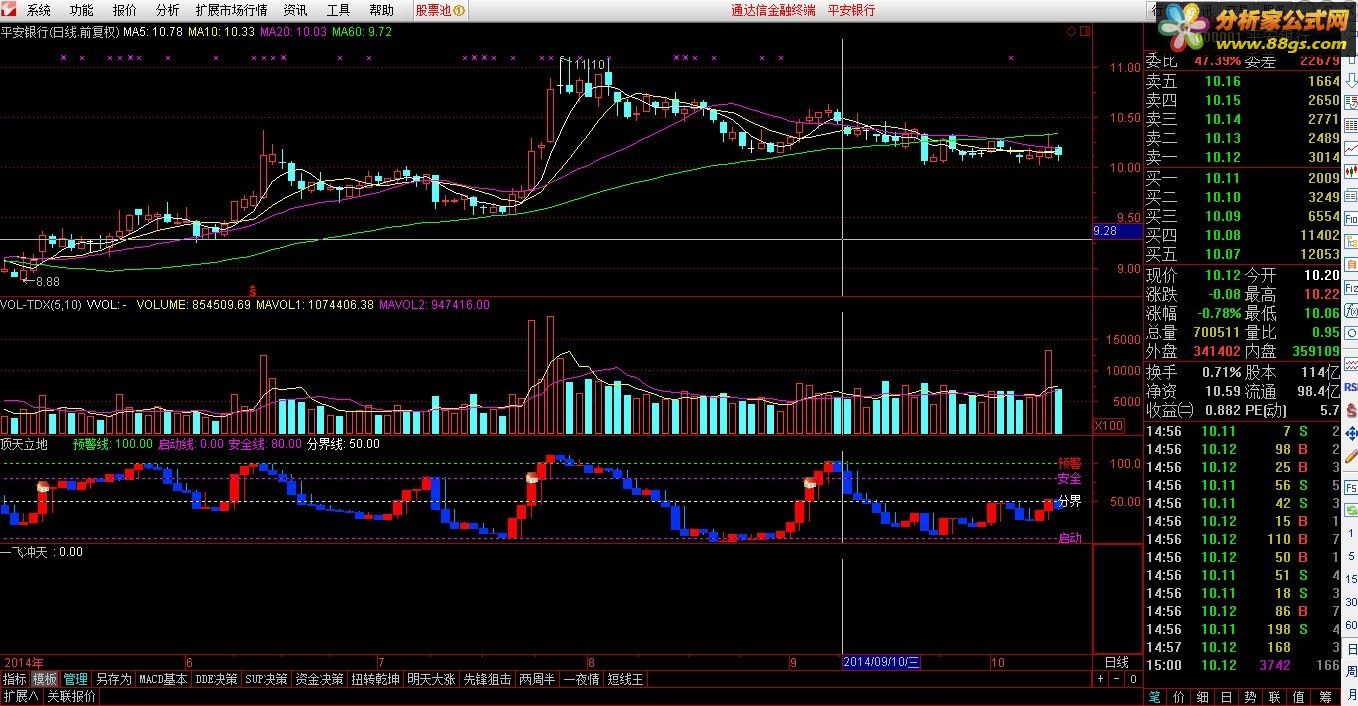The width and height of the screenshot is (1358, 706).
Task: Click the 管理 button in the template bar
Action: 76,679
